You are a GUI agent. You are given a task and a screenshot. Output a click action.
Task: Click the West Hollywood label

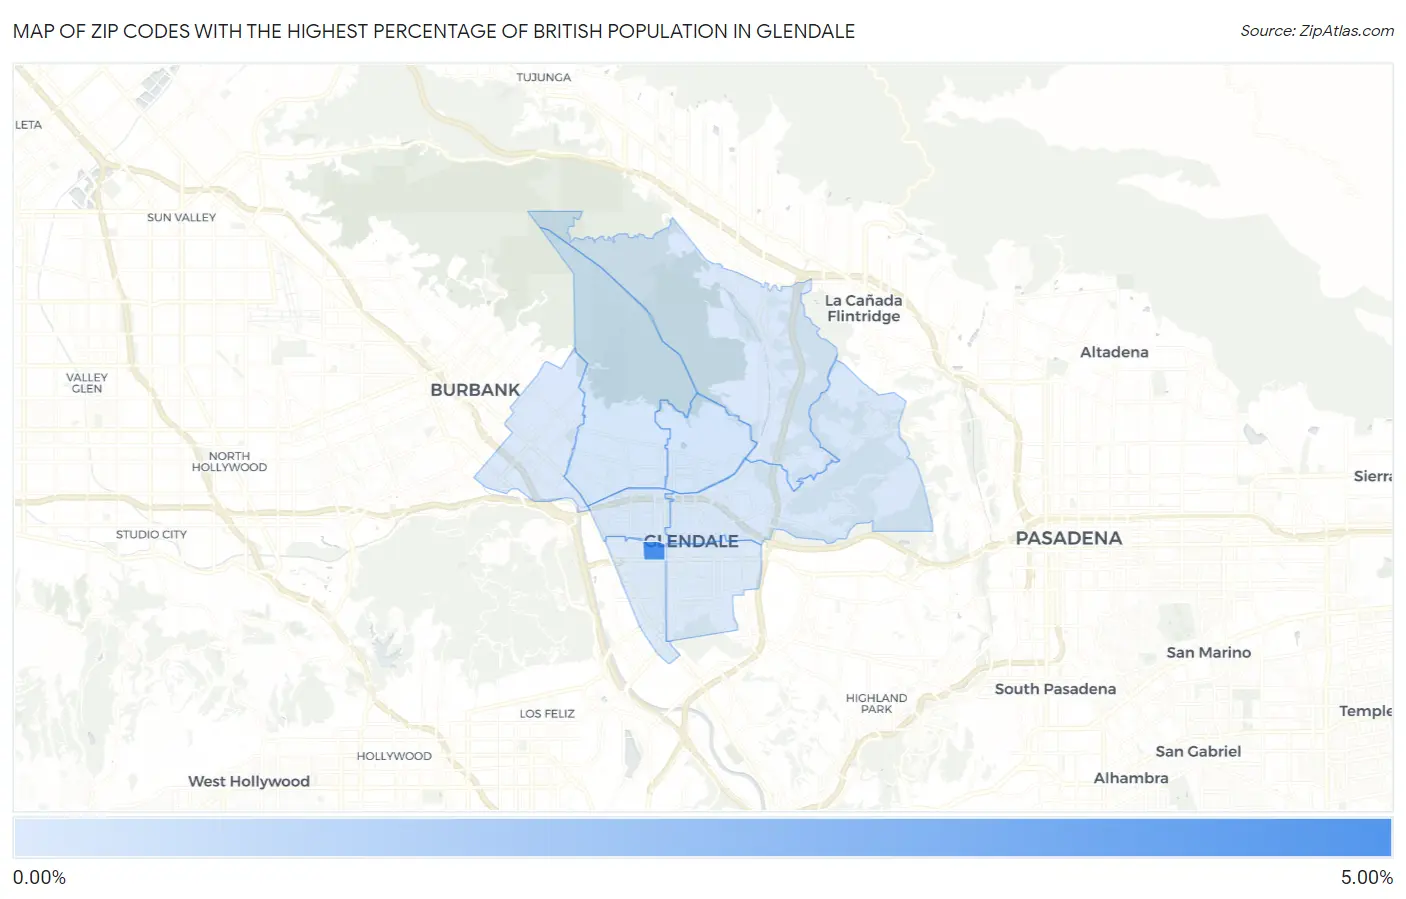(249, 781)
